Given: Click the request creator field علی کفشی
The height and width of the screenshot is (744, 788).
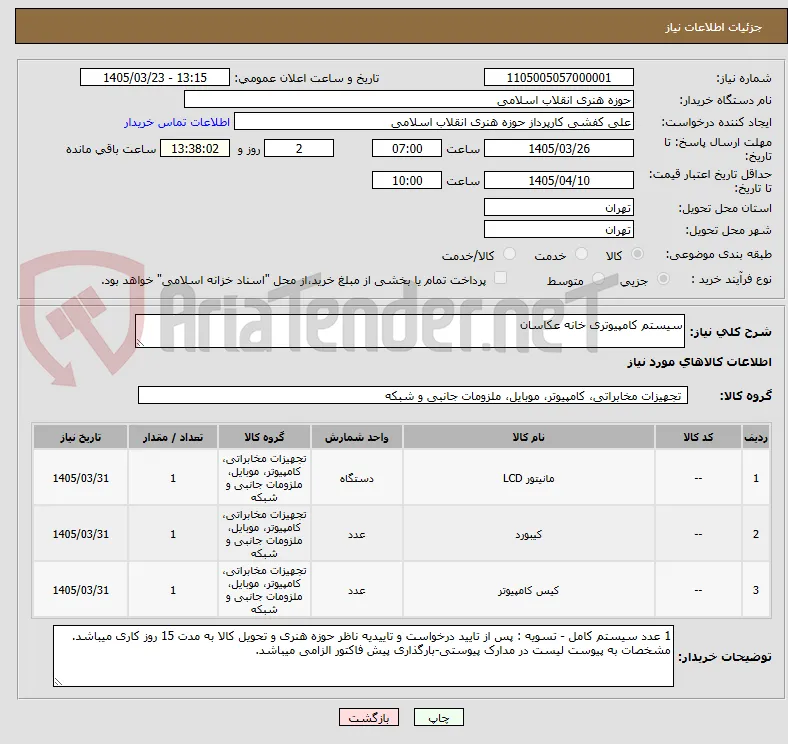Looking at the screenshot, I should point(434,122).
